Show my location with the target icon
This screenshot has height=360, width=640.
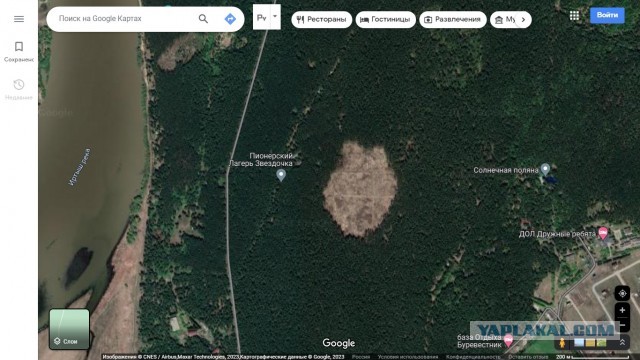coord(622,293)
